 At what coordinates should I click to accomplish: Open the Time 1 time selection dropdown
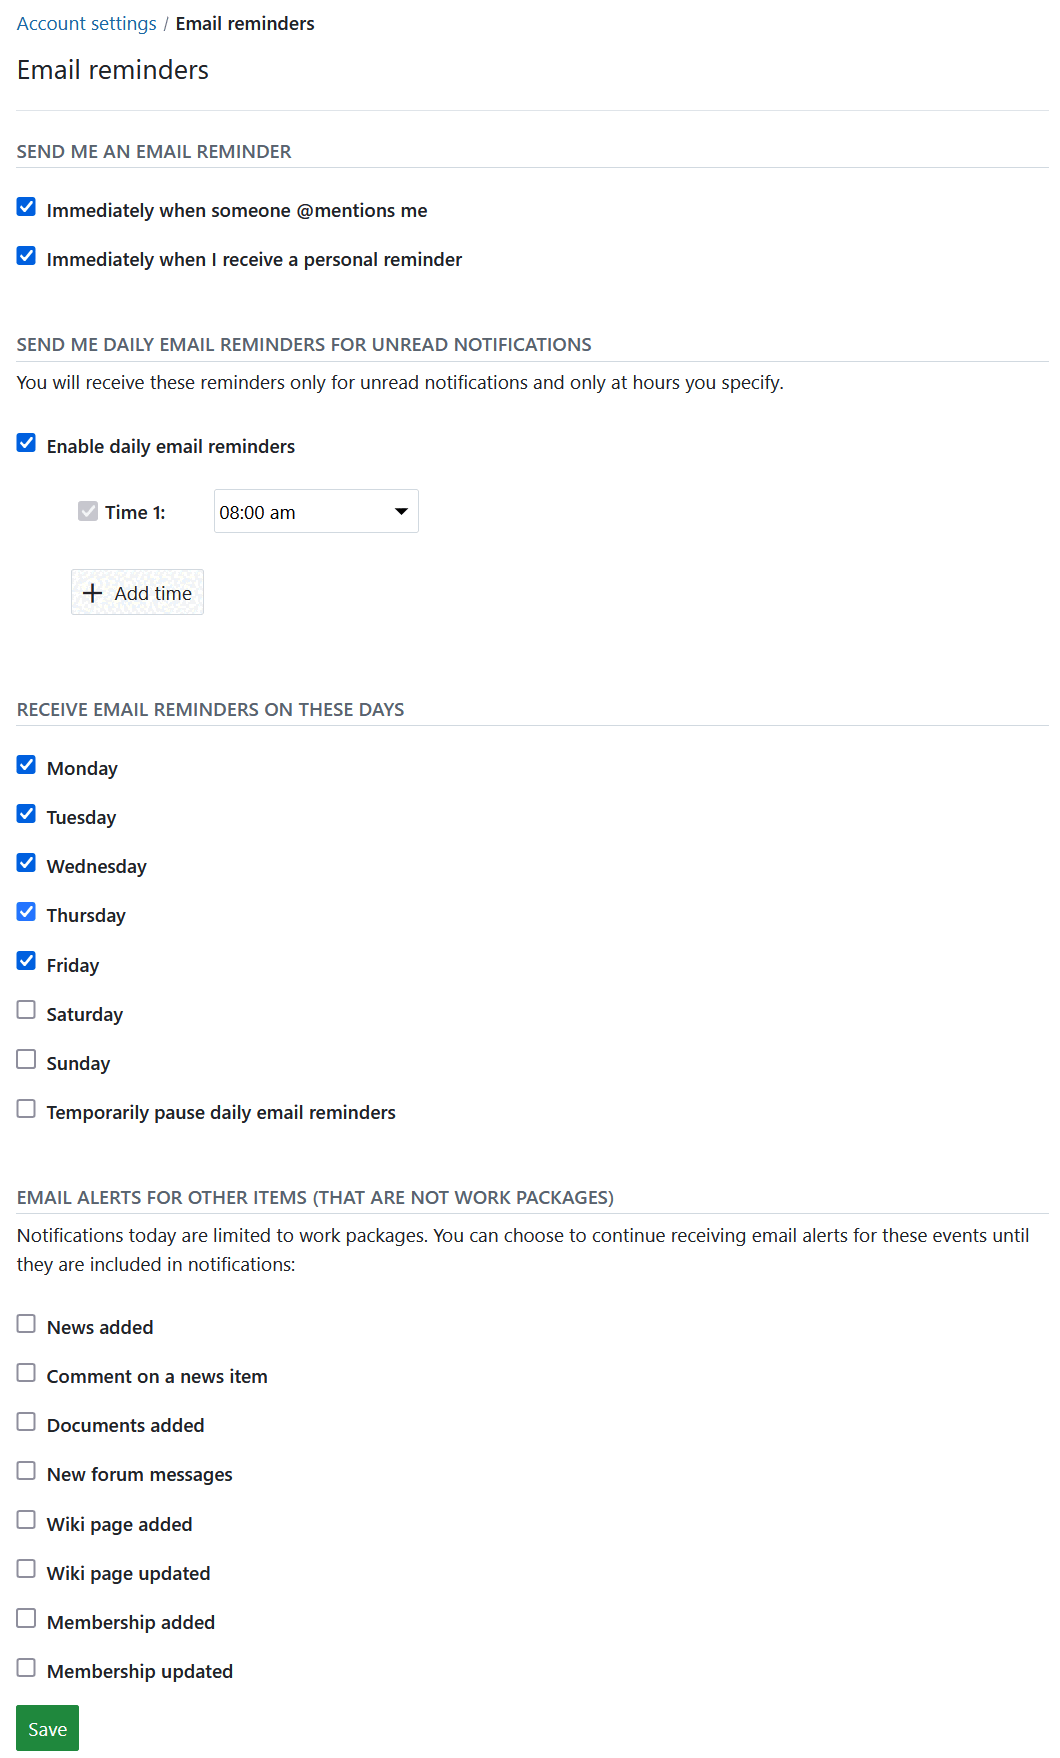(x=315, y=511)
